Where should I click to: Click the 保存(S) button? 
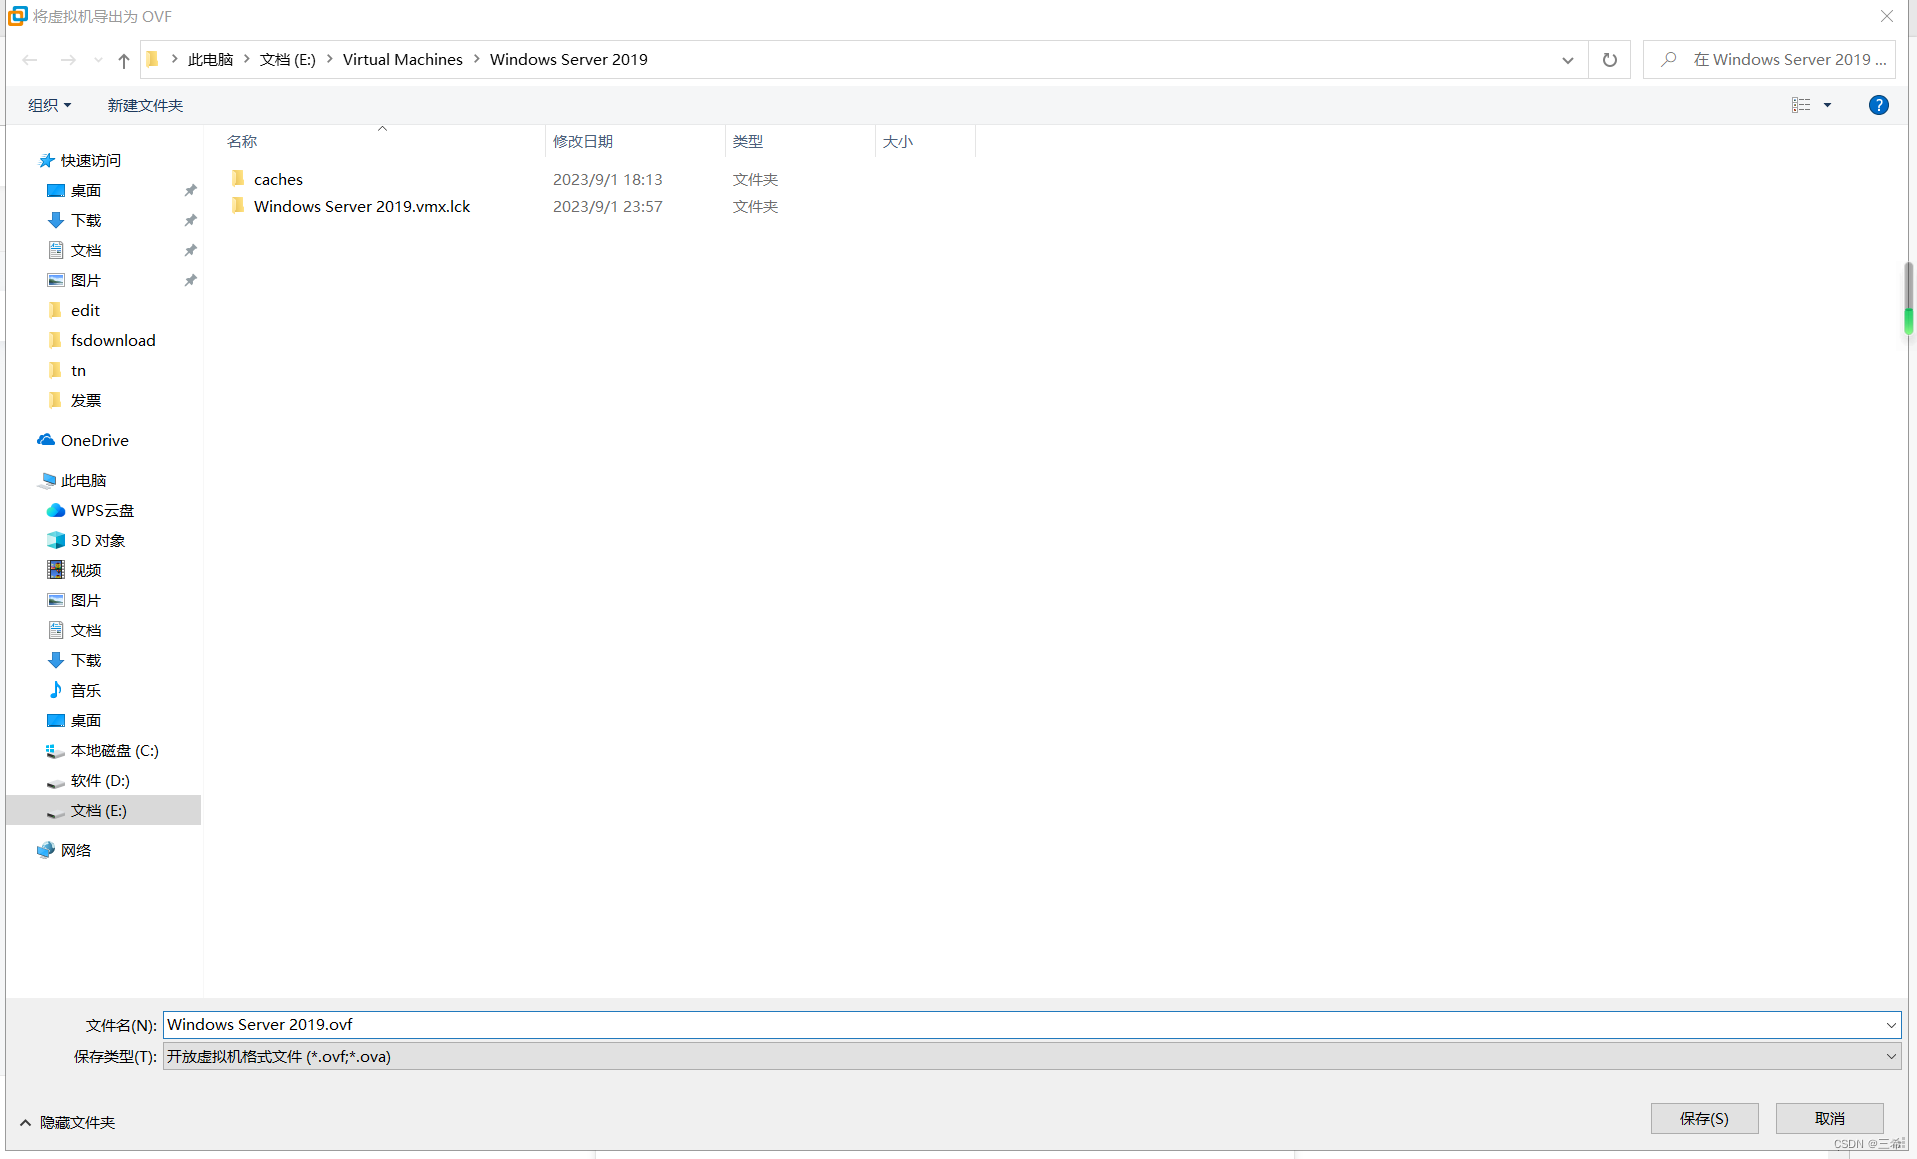tap(1704, 1118)
